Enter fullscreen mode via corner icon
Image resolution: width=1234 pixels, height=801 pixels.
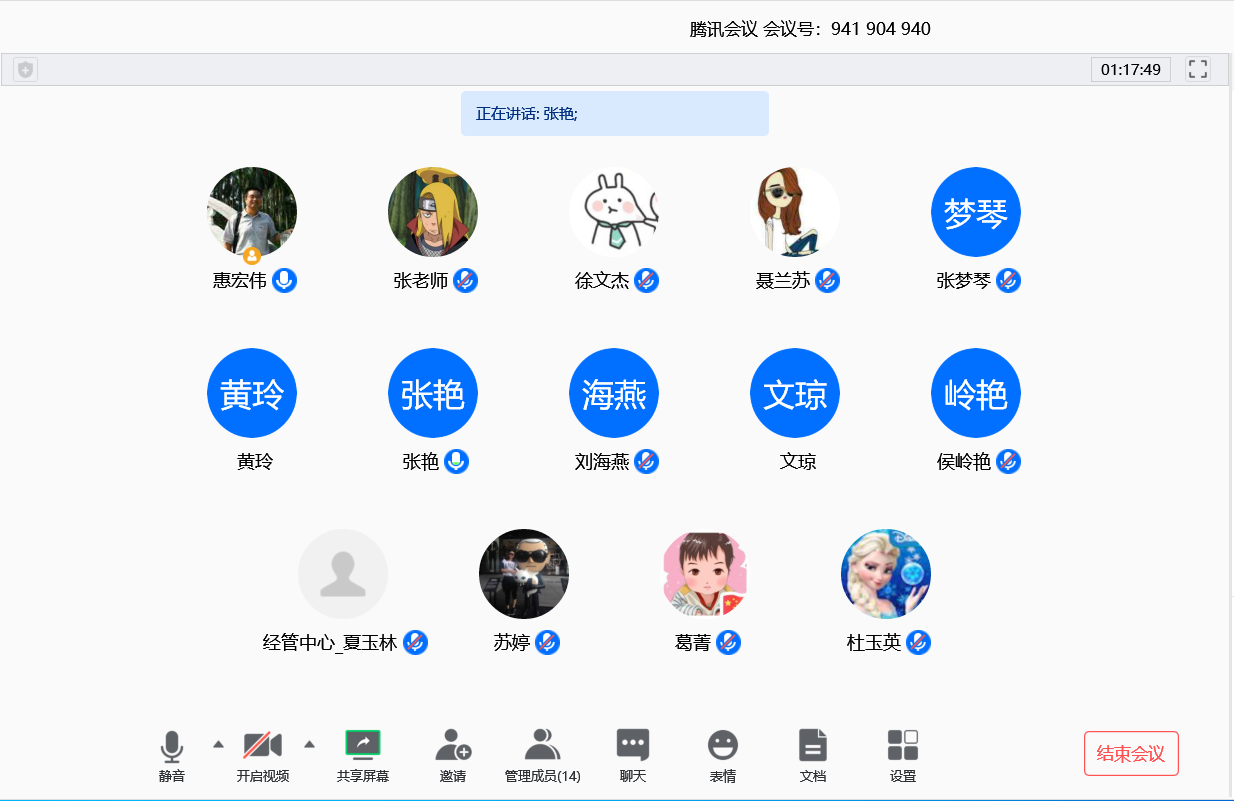tap(1198, 69)
